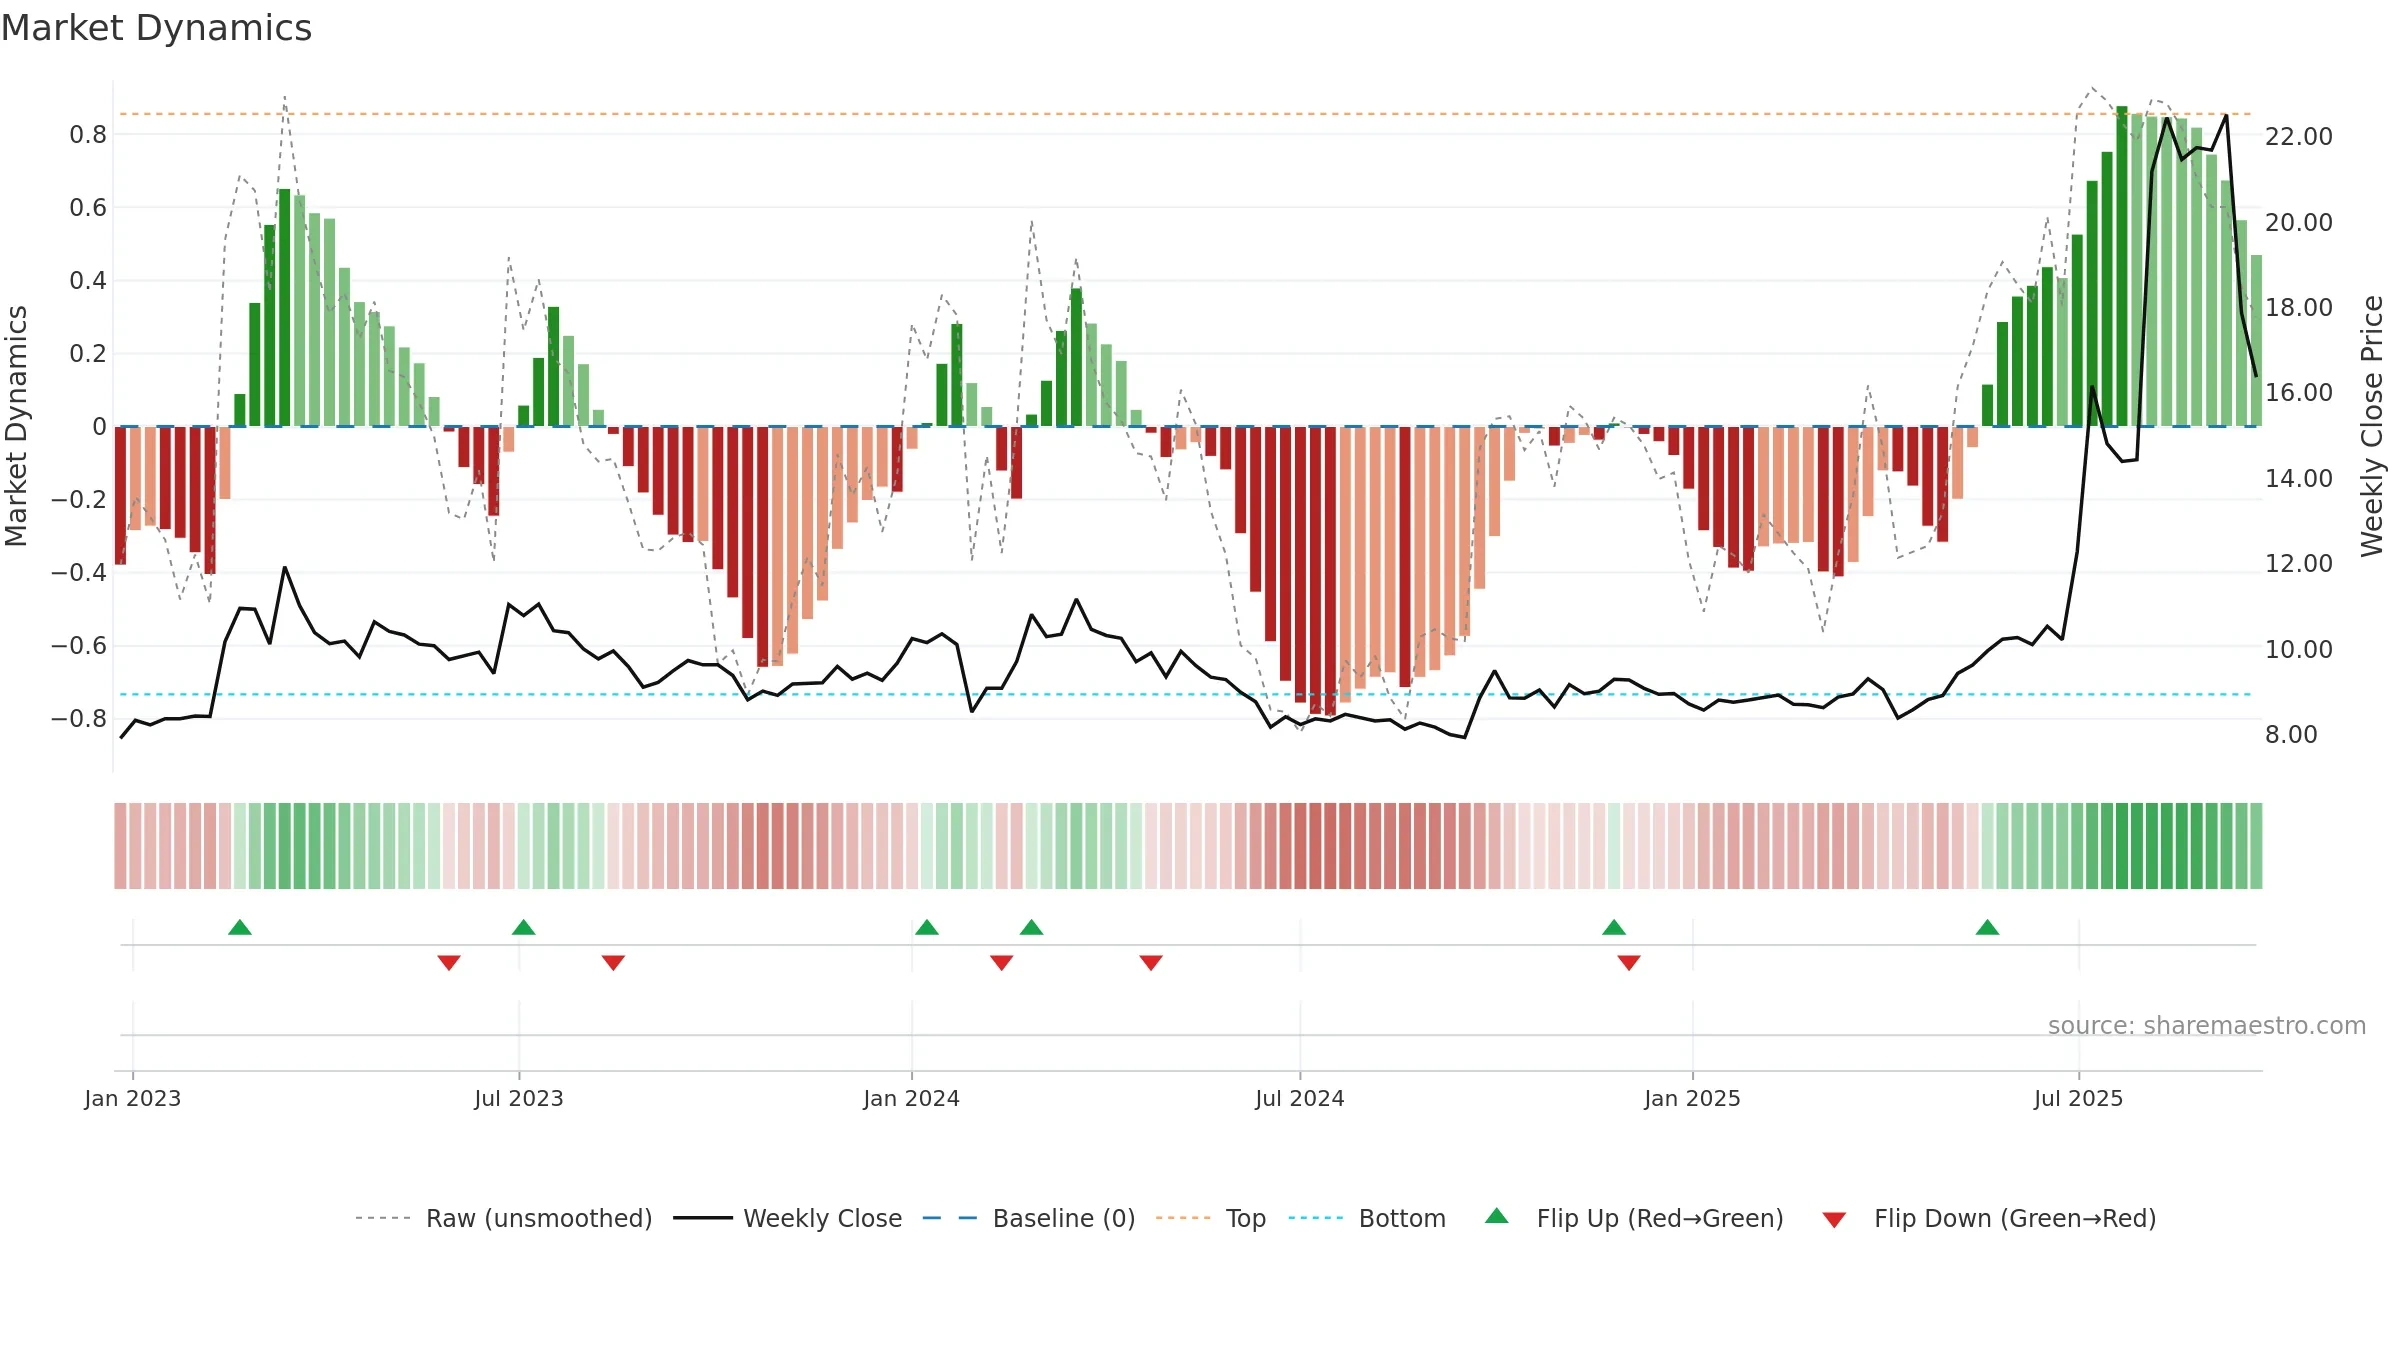Select the green flip-up marker at Jul 2023

coord(524,927)
